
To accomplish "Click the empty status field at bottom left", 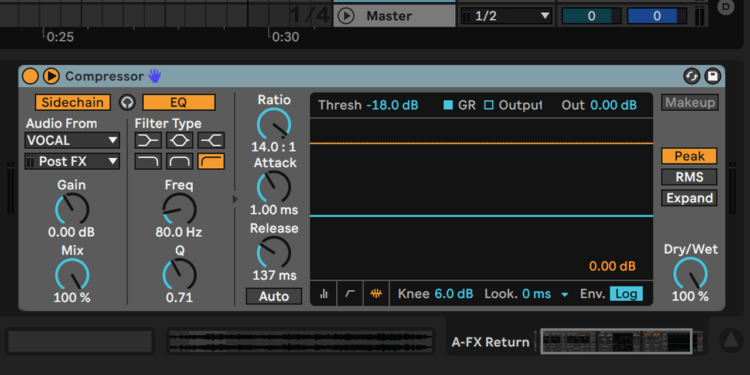I will coord(80,342).
